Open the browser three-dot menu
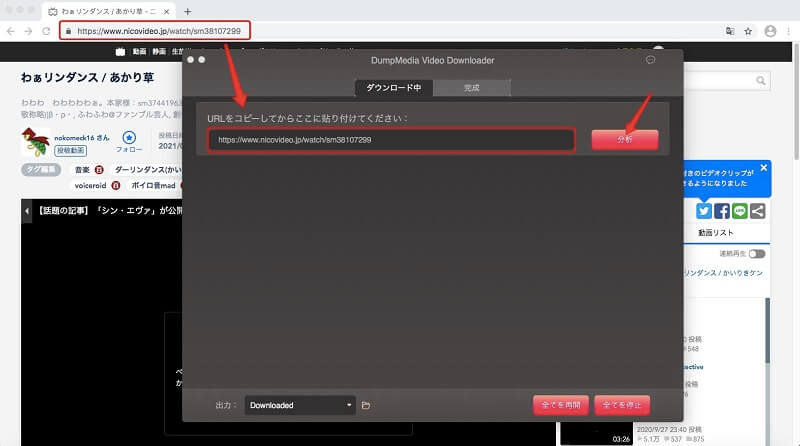The image size is (800, 446). pyautogui.click(x=789, y=31)
